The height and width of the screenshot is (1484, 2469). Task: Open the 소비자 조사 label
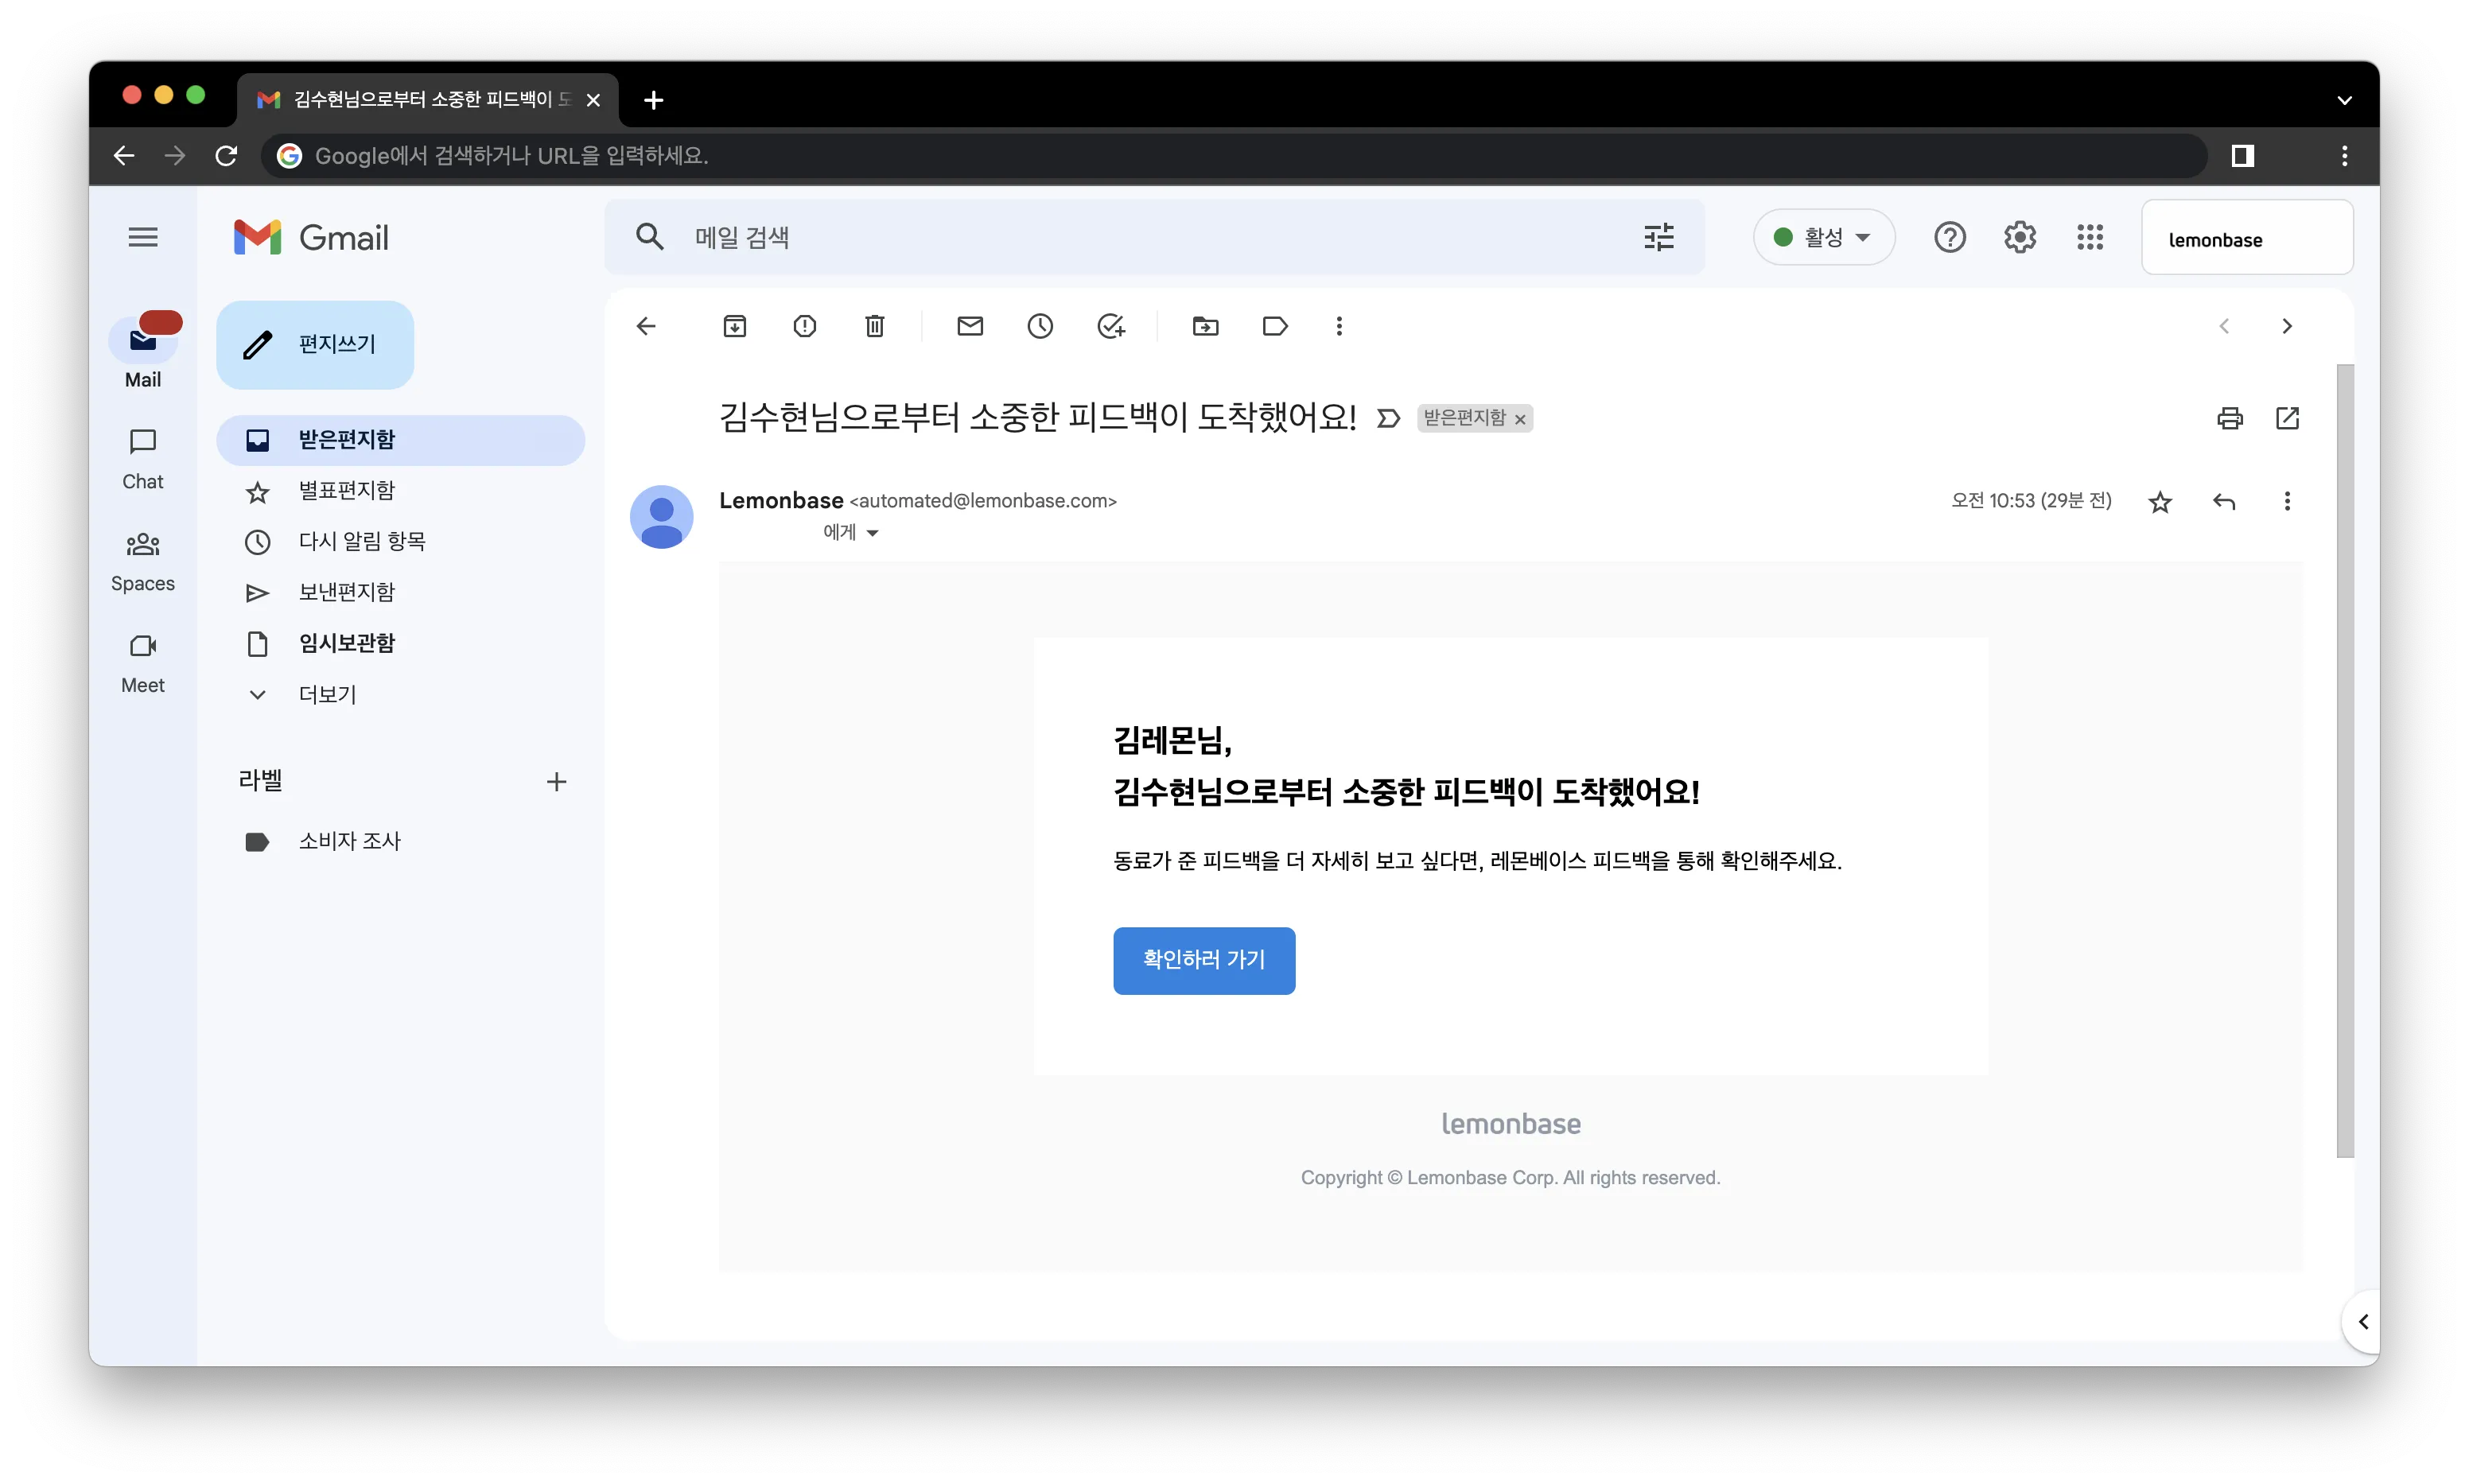point(400,841)
